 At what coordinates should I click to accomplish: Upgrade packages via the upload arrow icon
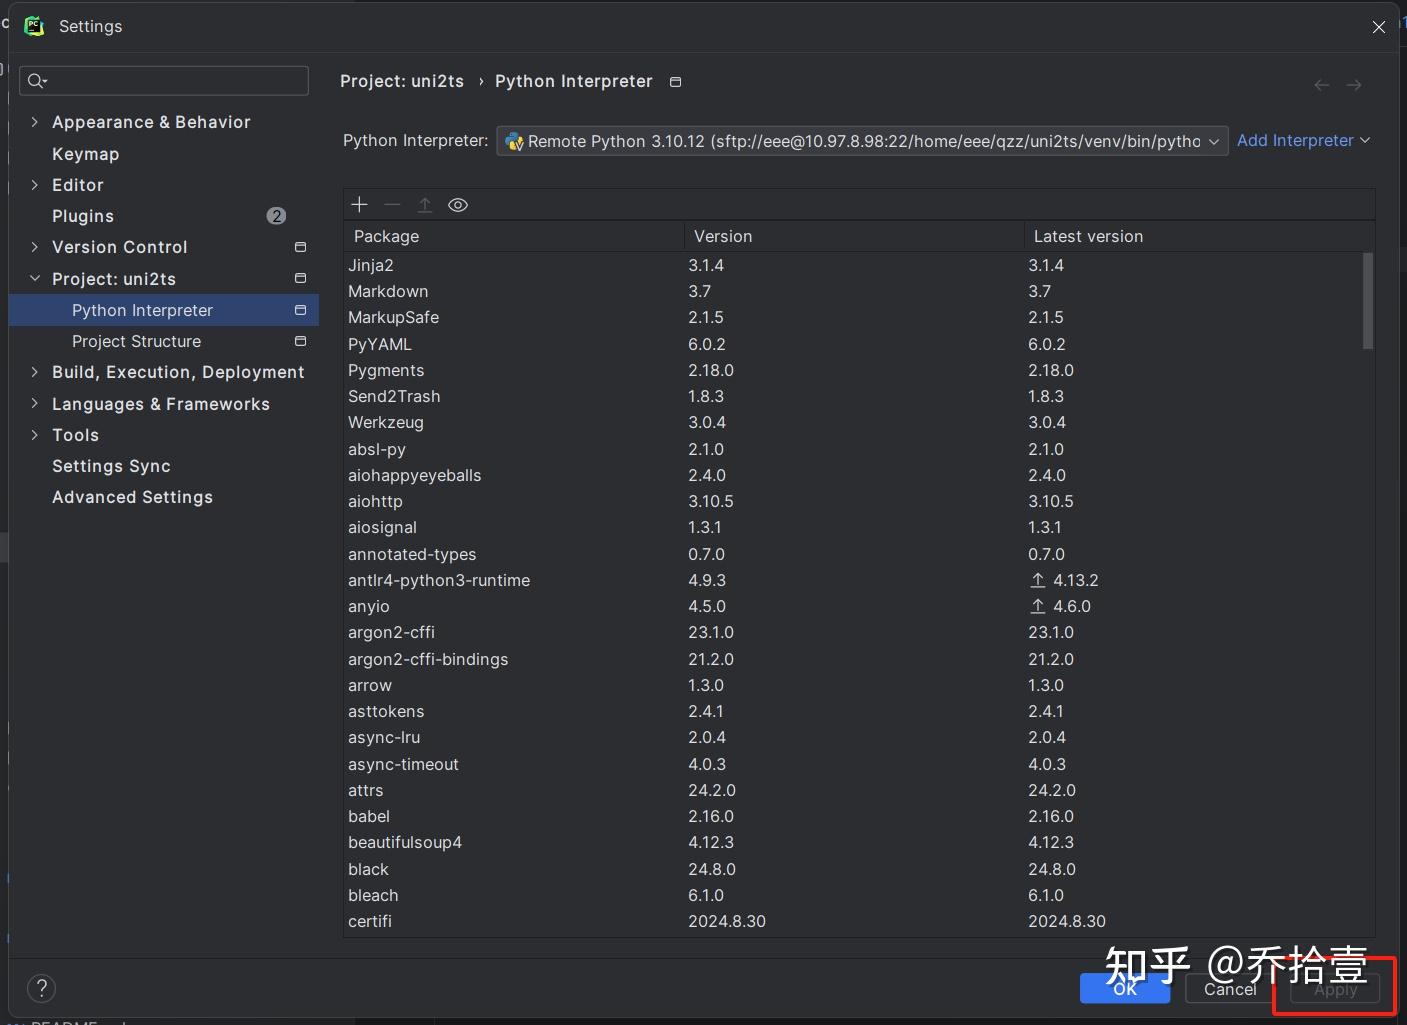425,204
